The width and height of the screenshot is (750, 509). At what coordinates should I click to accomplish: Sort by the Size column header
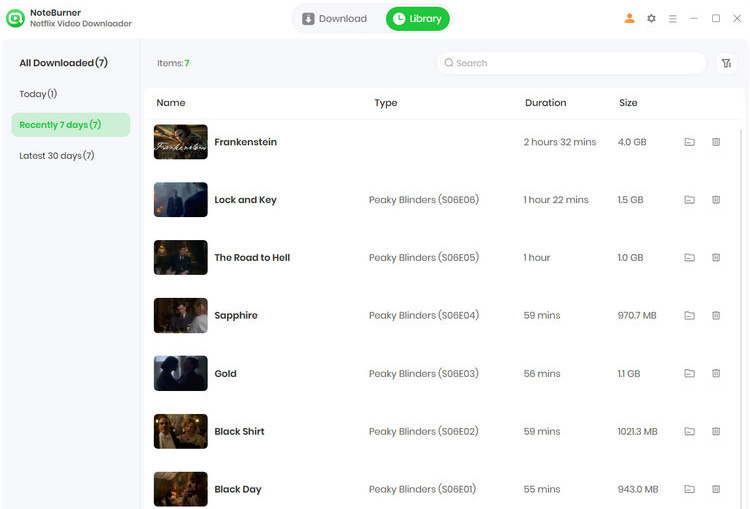point(628,103)
